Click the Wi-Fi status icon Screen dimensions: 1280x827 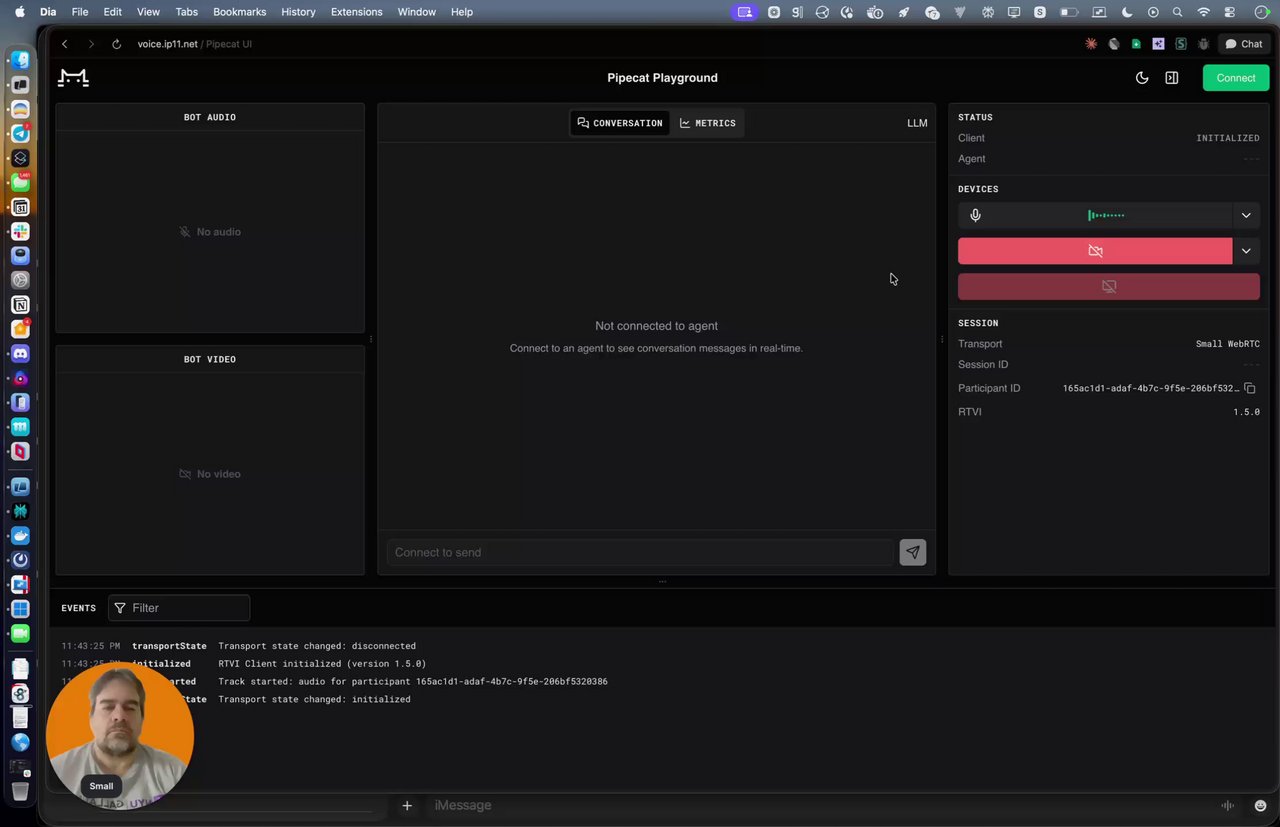[1203, 12]
